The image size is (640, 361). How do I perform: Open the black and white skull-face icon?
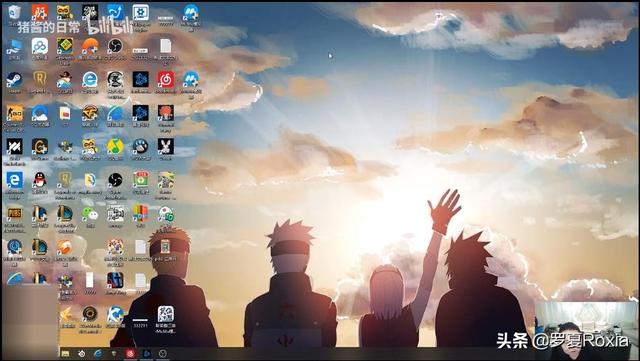[115, 79]
